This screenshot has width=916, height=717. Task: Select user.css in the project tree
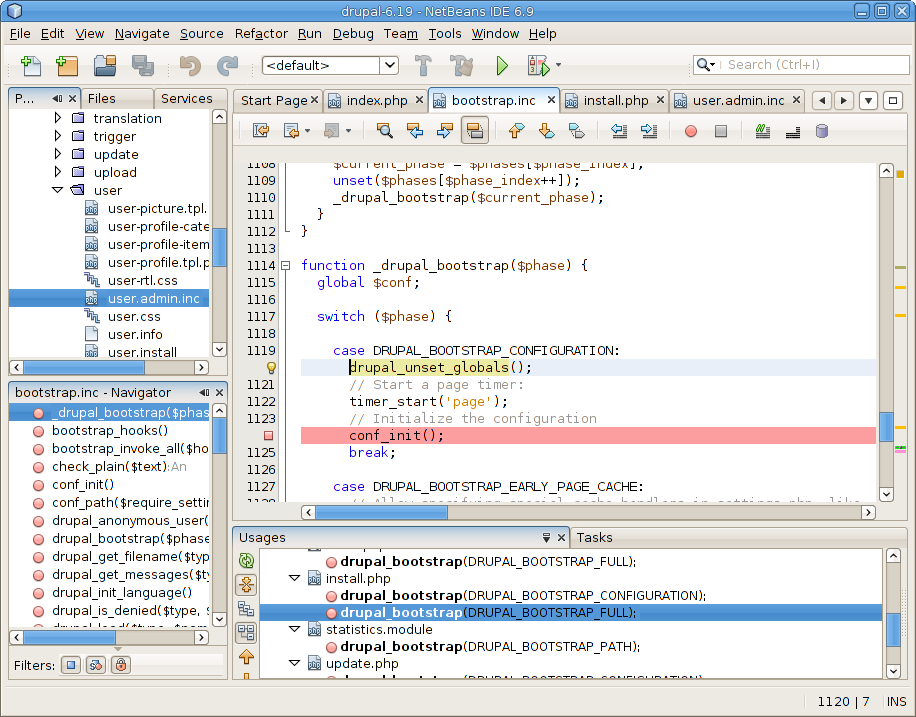(134, 317)
